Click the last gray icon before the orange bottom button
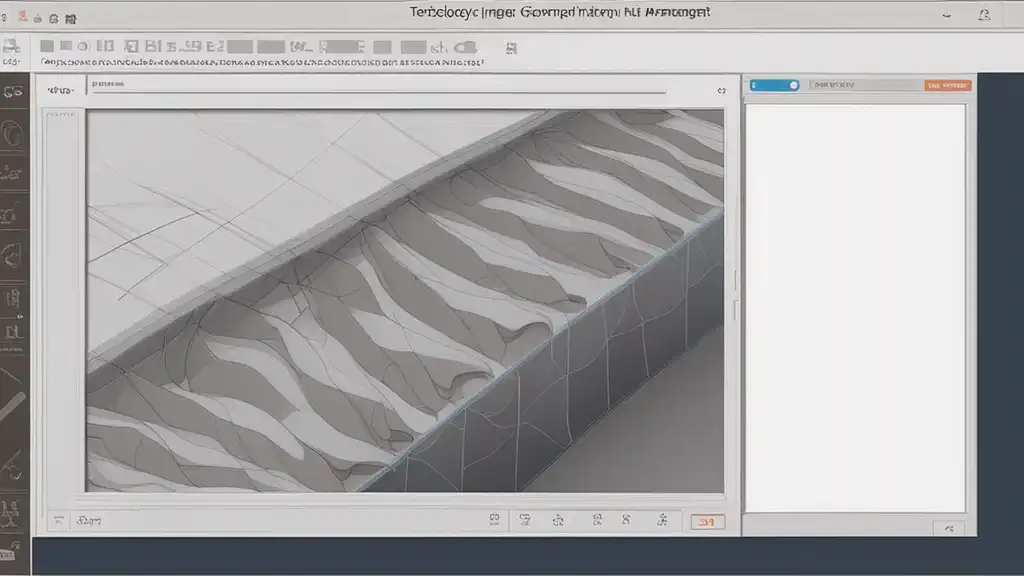This screenshot has height=576, width=1024. tap(661, 520)
